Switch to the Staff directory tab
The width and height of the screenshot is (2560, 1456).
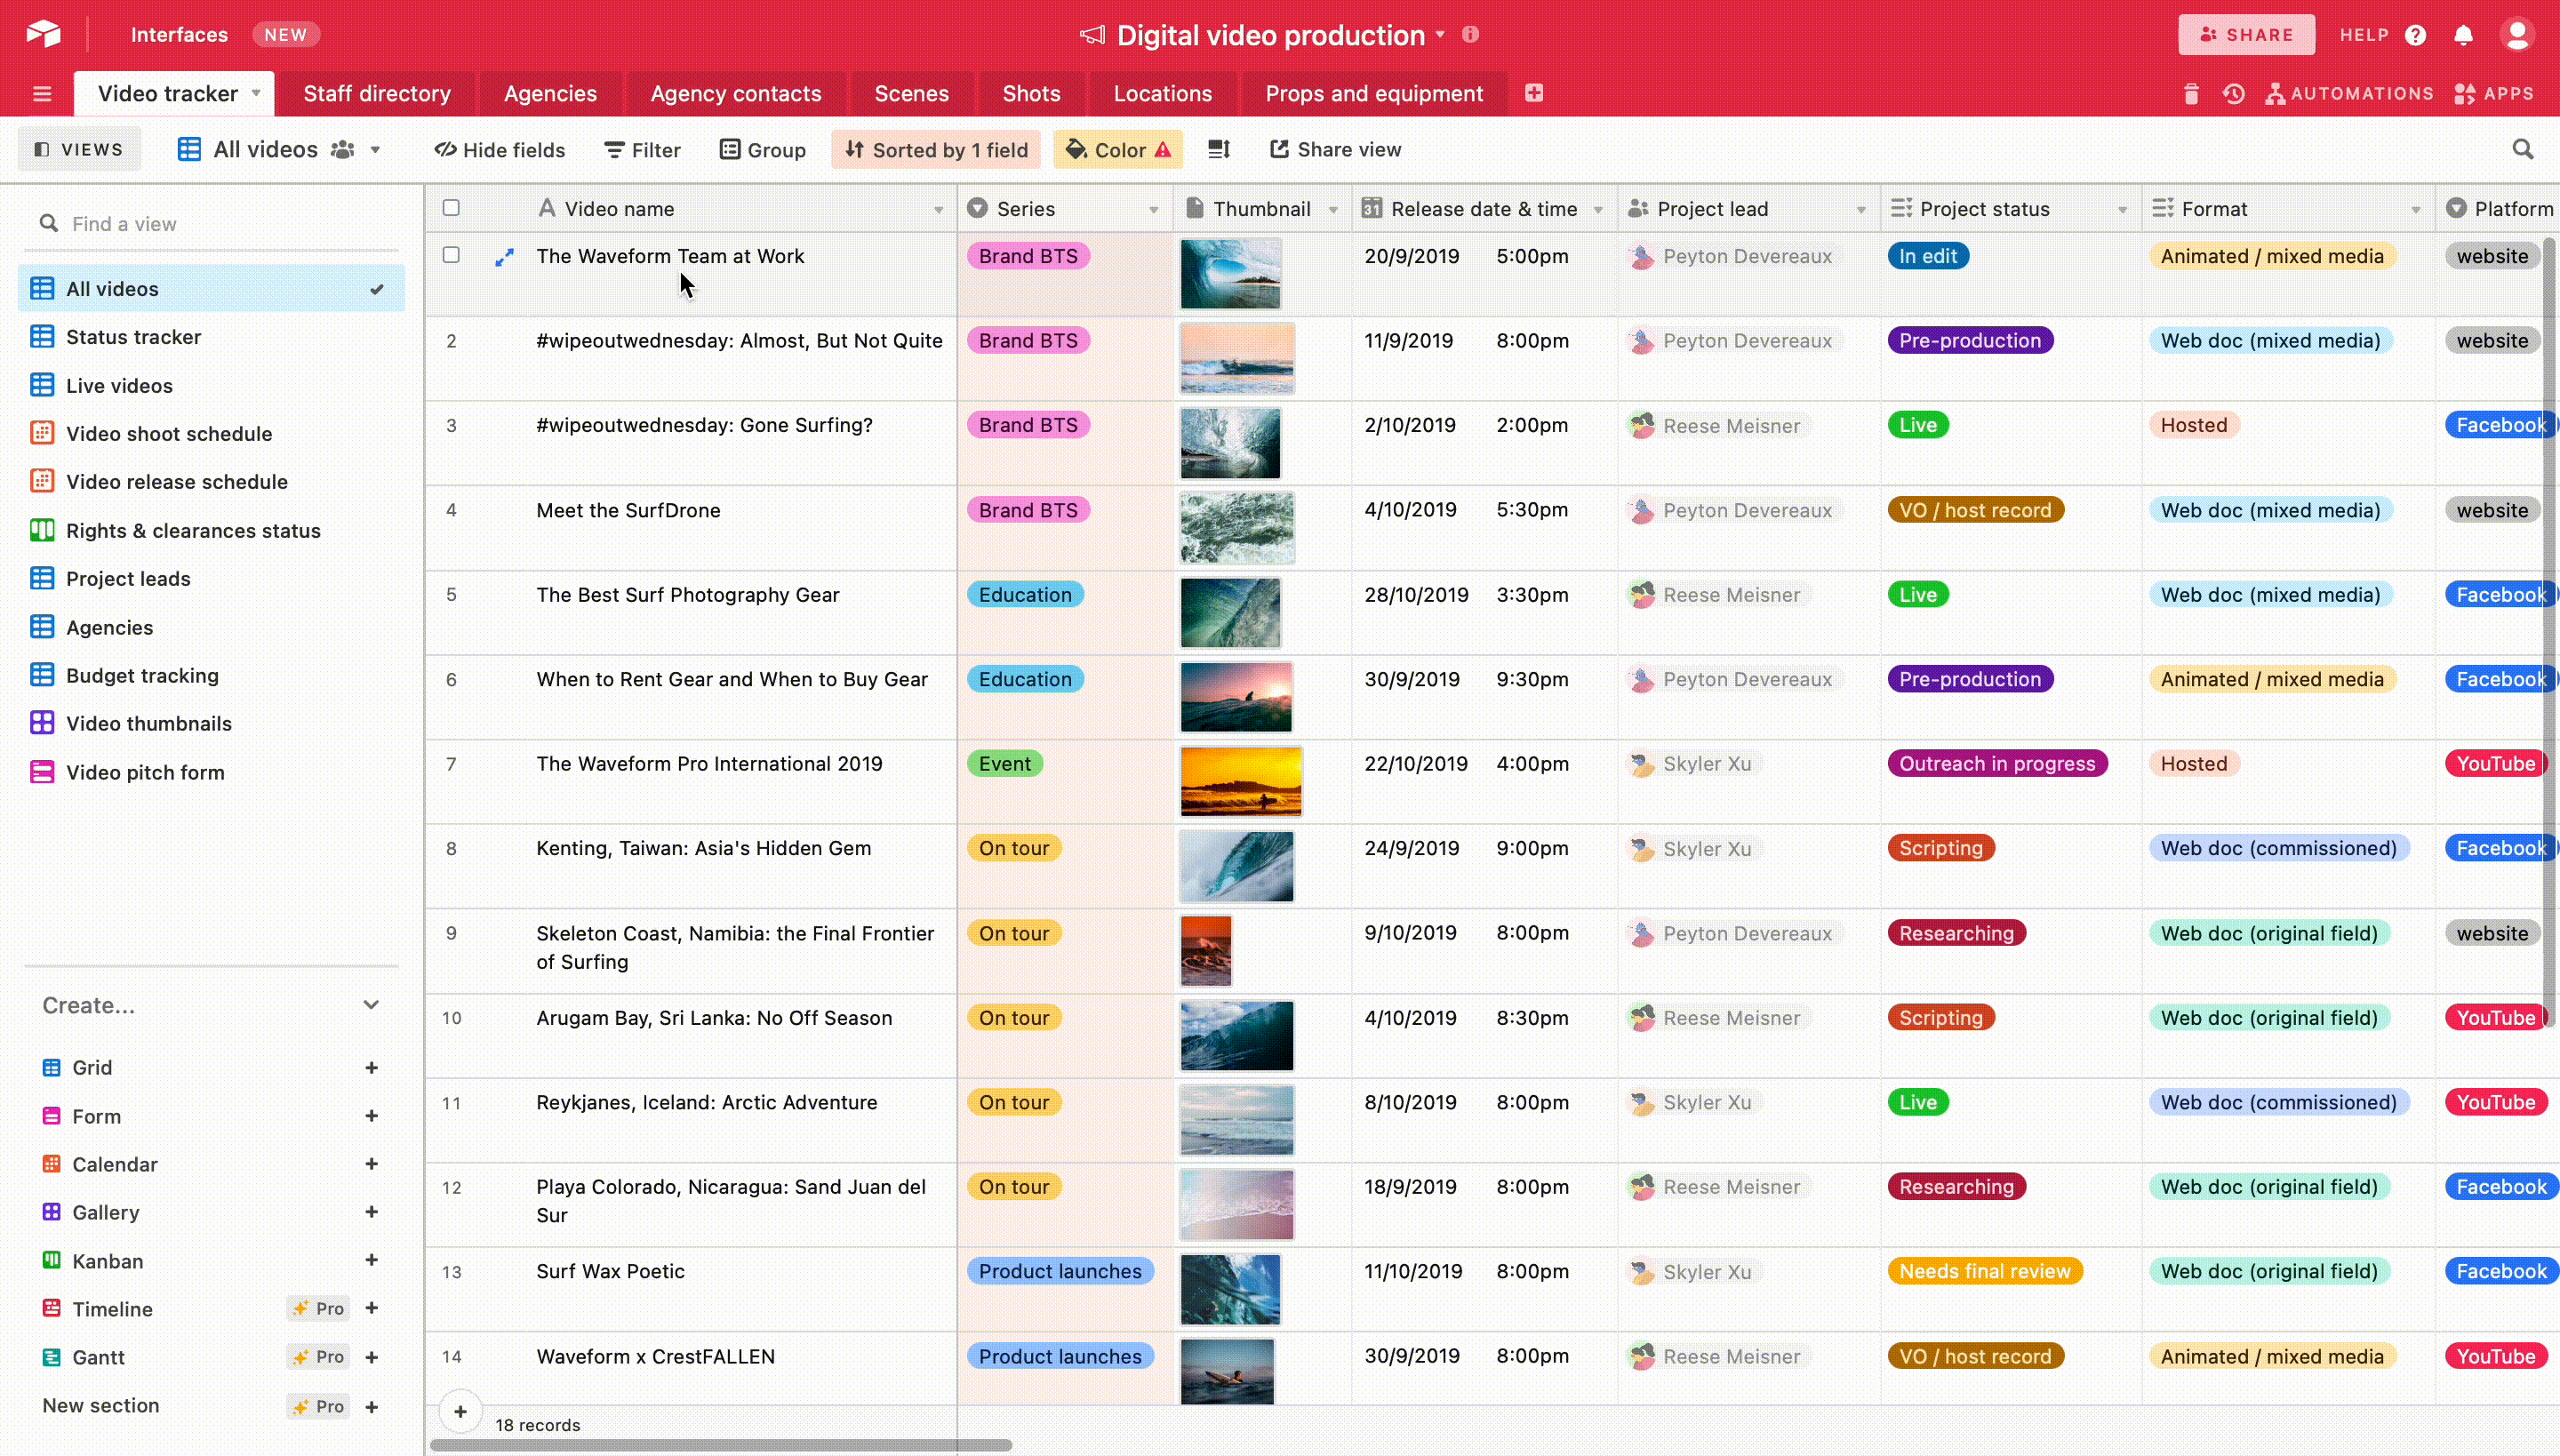377,94
